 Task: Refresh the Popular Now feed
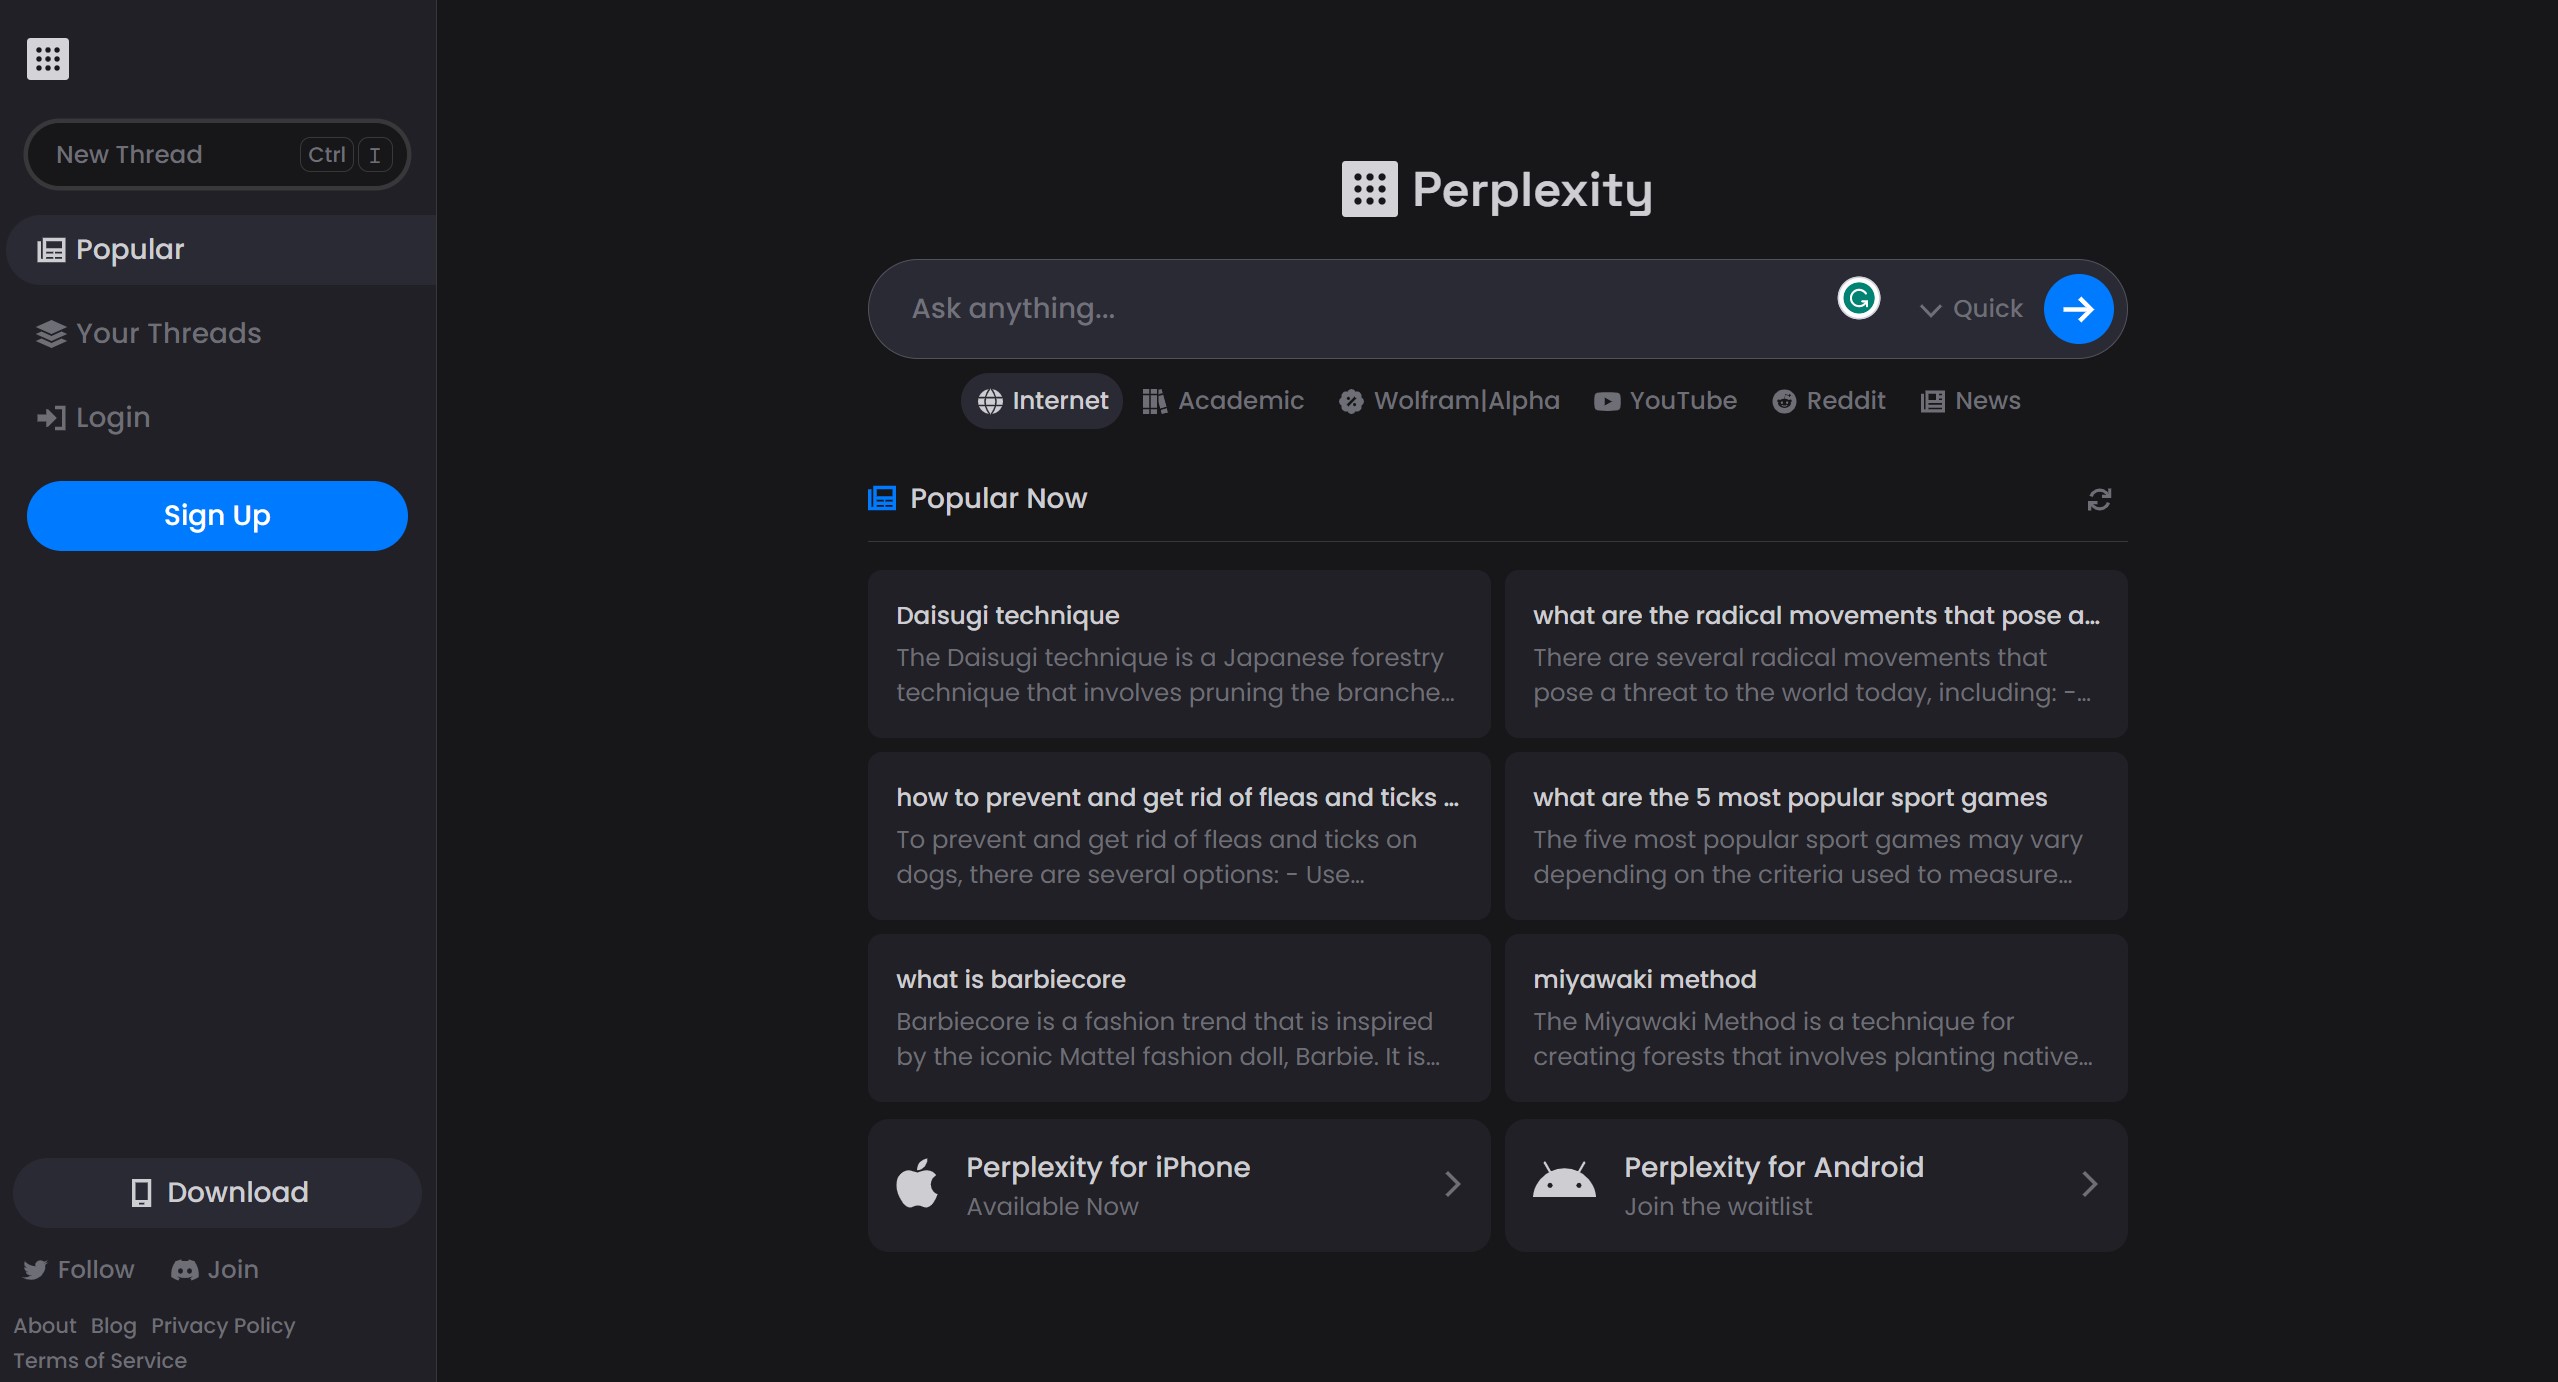coord(2099,499)
